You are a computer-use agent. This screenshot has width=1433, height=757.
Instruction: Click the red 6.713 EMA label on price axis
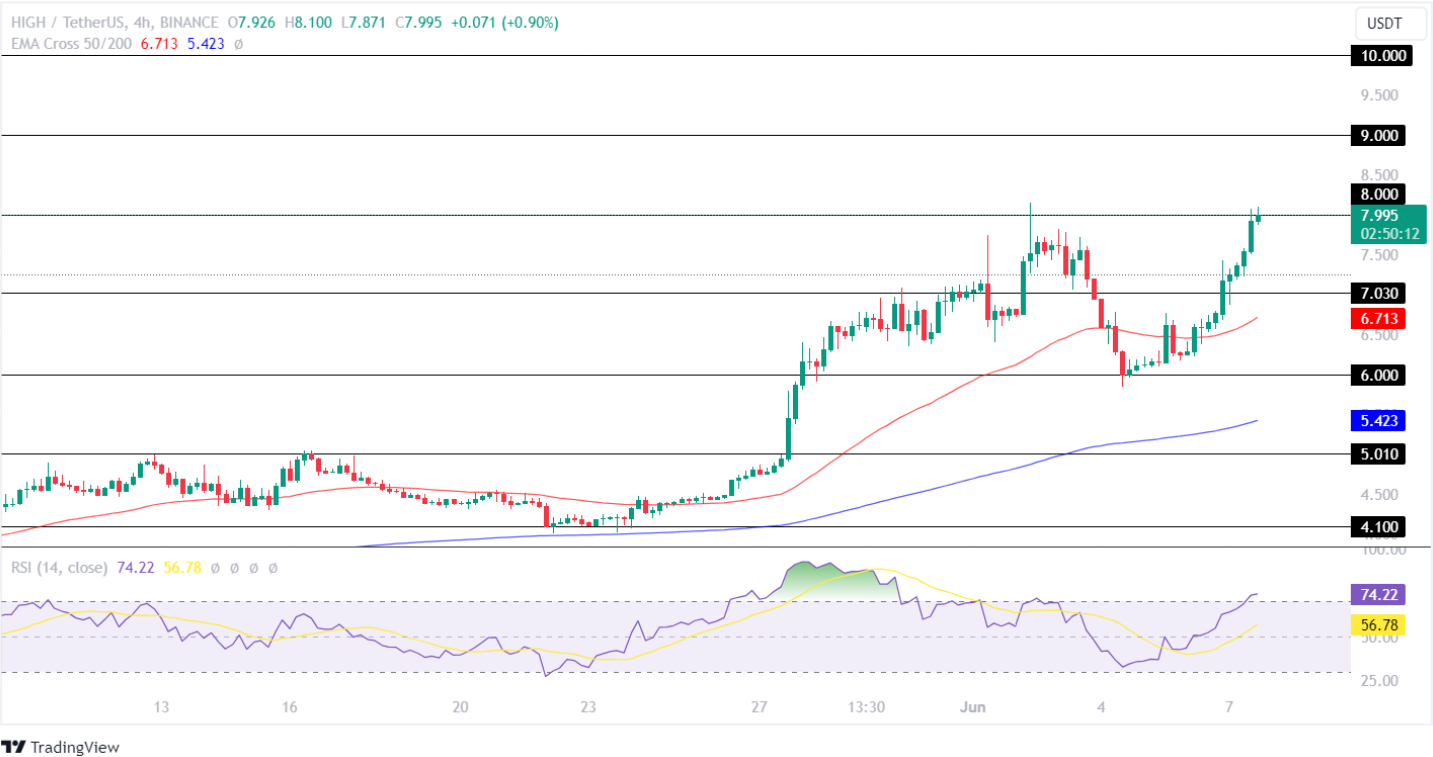pos(1380,318)
